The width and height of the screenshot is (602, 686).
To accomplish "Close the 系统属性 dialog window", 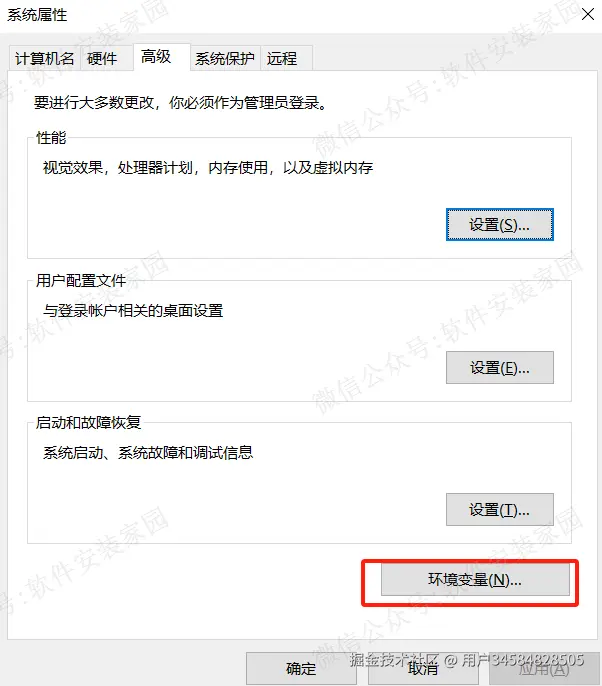I will tap(588, 14).
